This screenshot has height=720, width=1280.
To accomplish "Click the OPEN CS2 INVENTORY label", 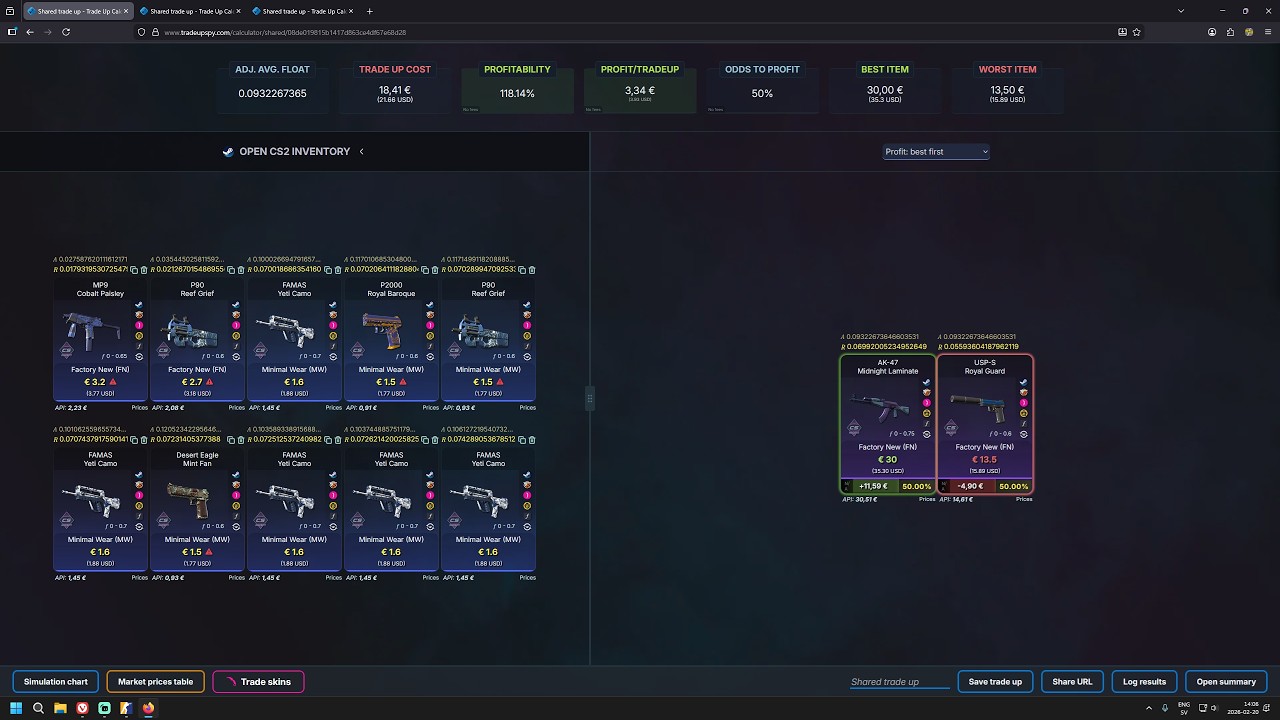I will [x=295, y=152].
